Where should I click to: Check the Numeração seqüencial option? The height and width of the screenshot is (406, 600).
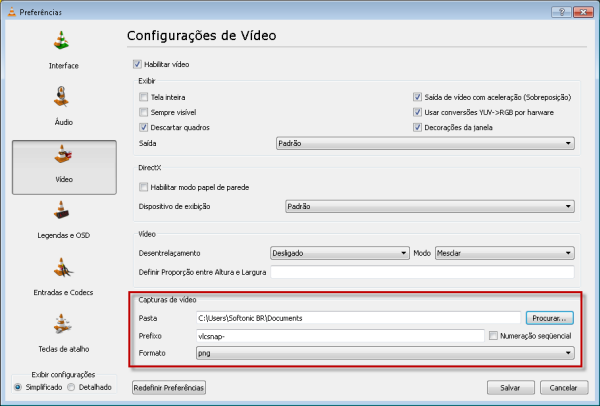coord(492,336)
